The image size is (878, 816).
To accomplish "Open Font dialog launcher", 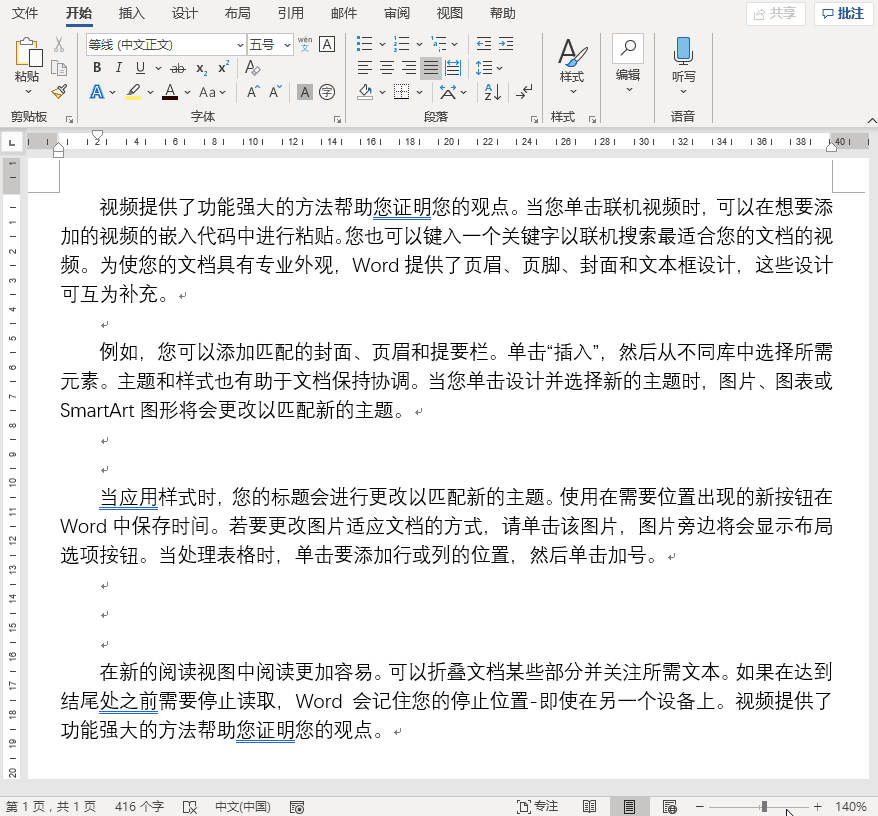I will pos(337,119).
